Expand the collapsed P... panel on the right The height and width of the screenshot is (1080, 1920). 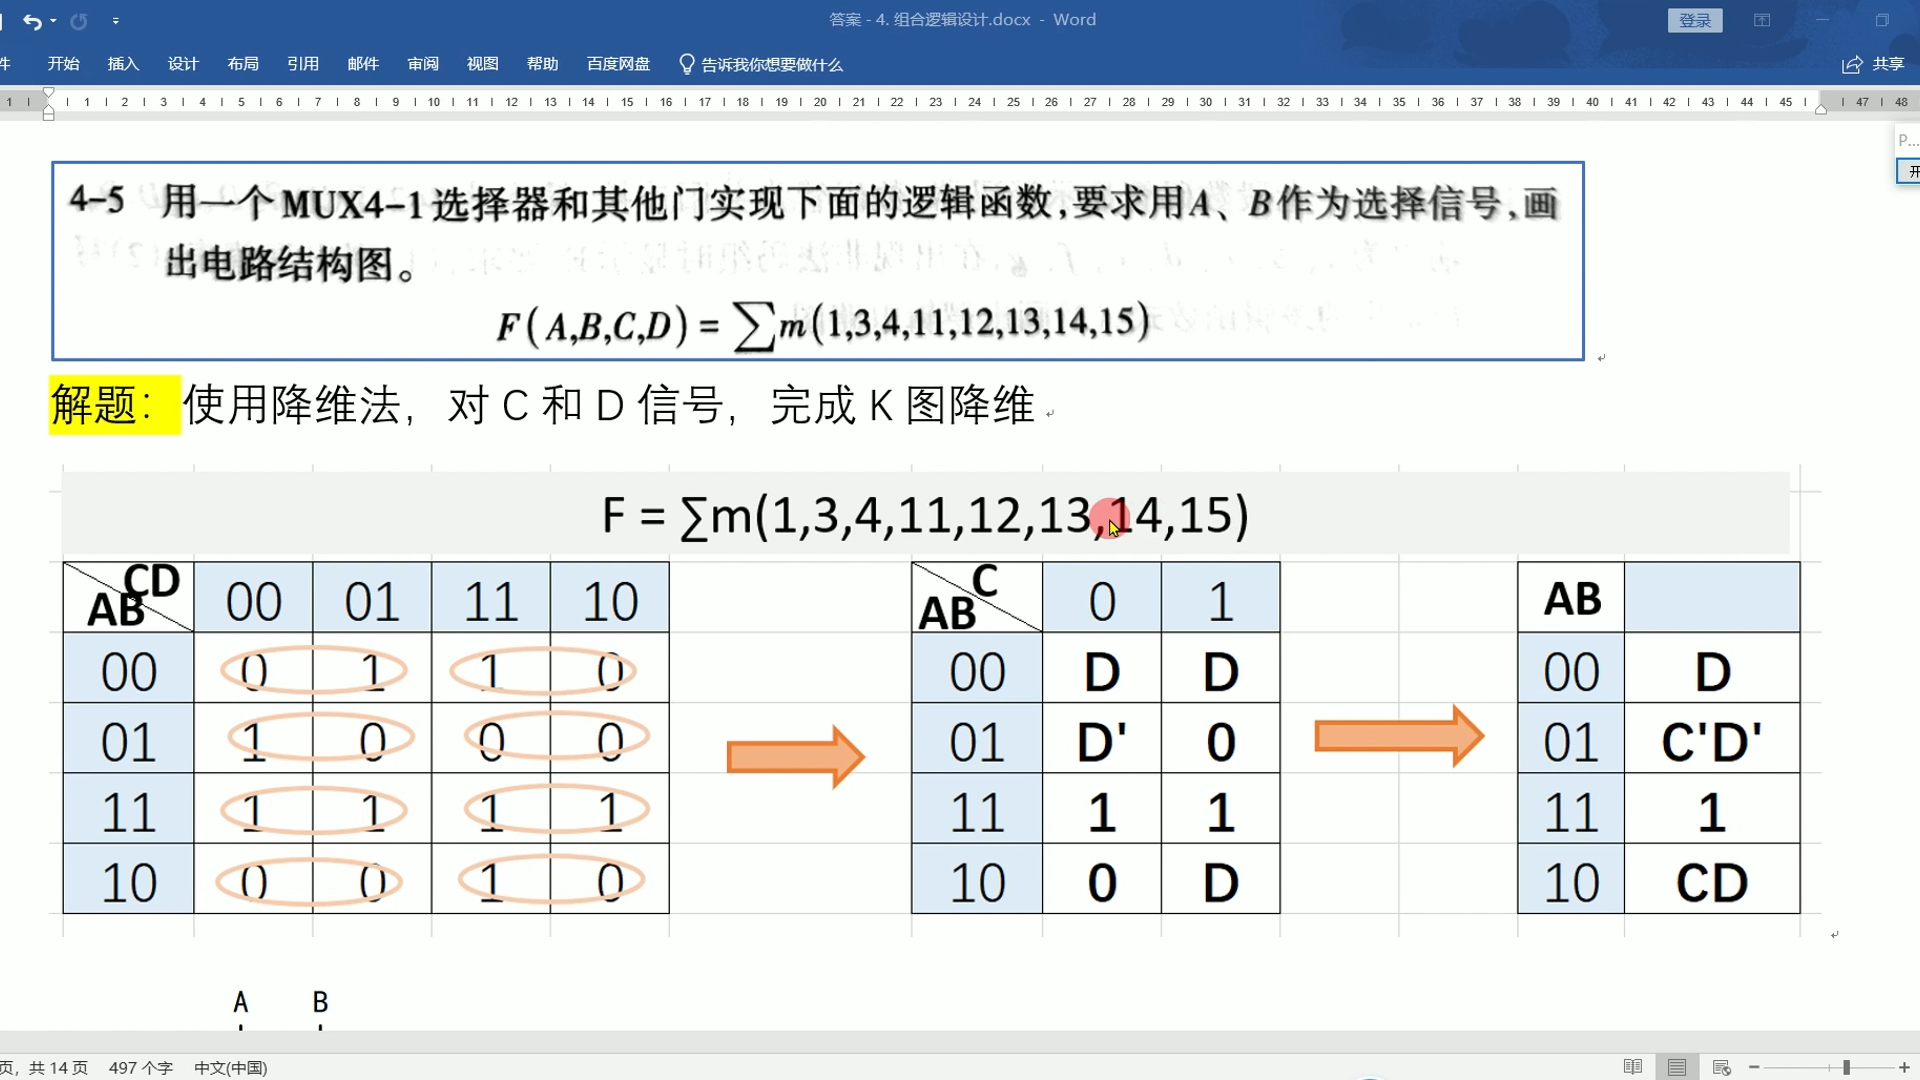point(1905,140)
